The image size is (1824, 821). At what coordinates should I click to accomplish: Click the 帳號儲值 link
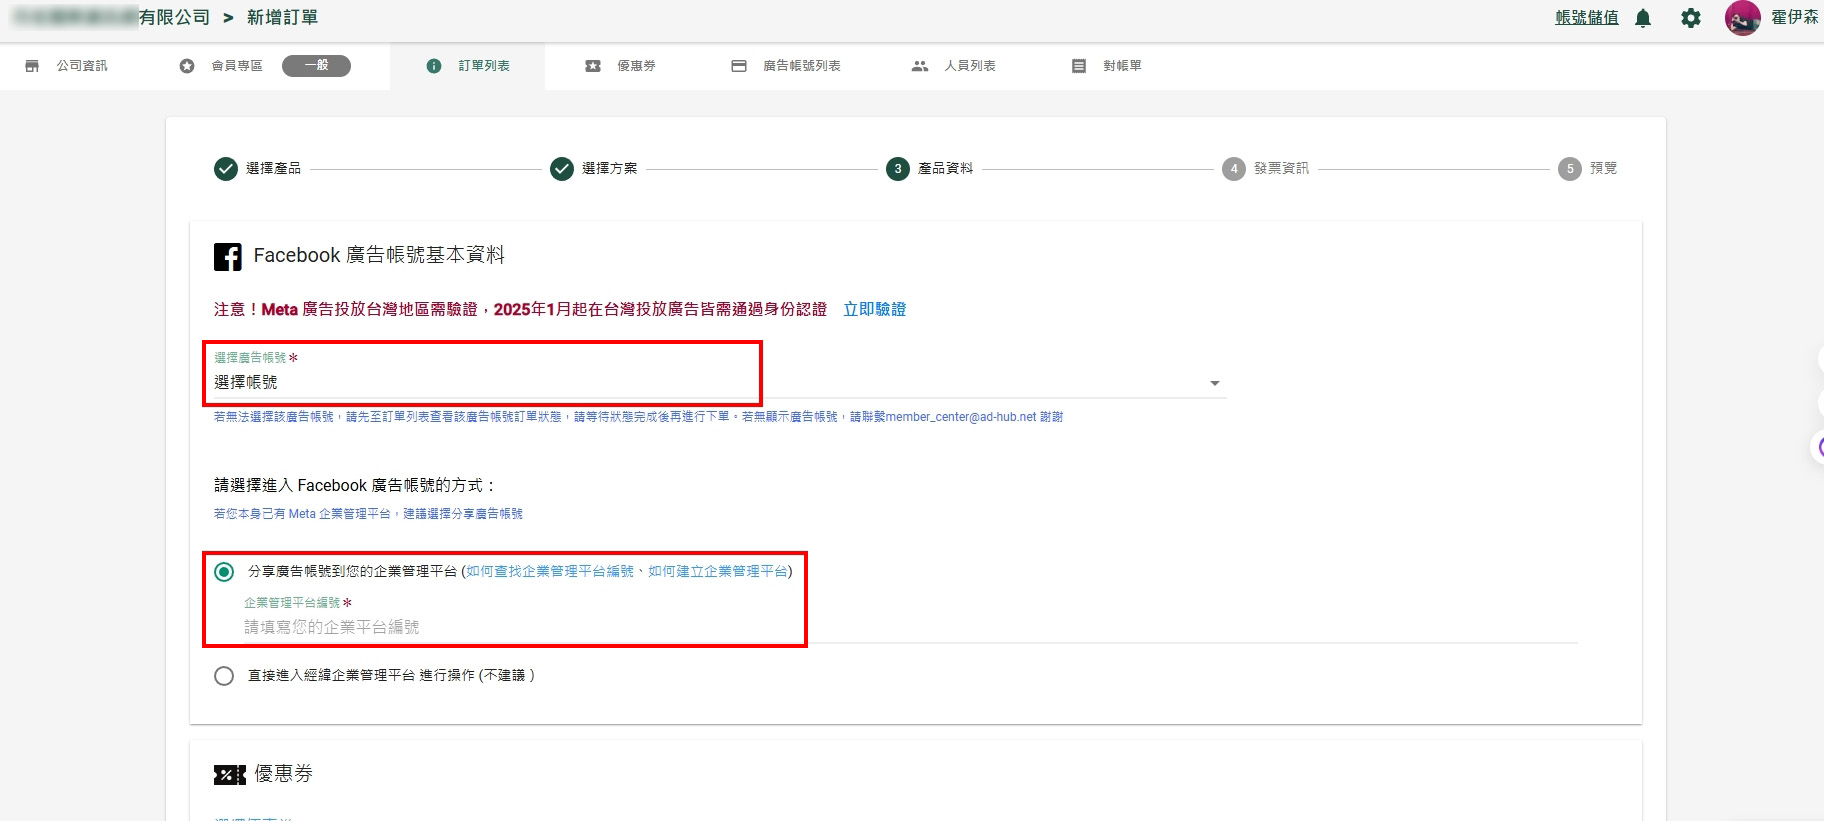click(1586, 18)
